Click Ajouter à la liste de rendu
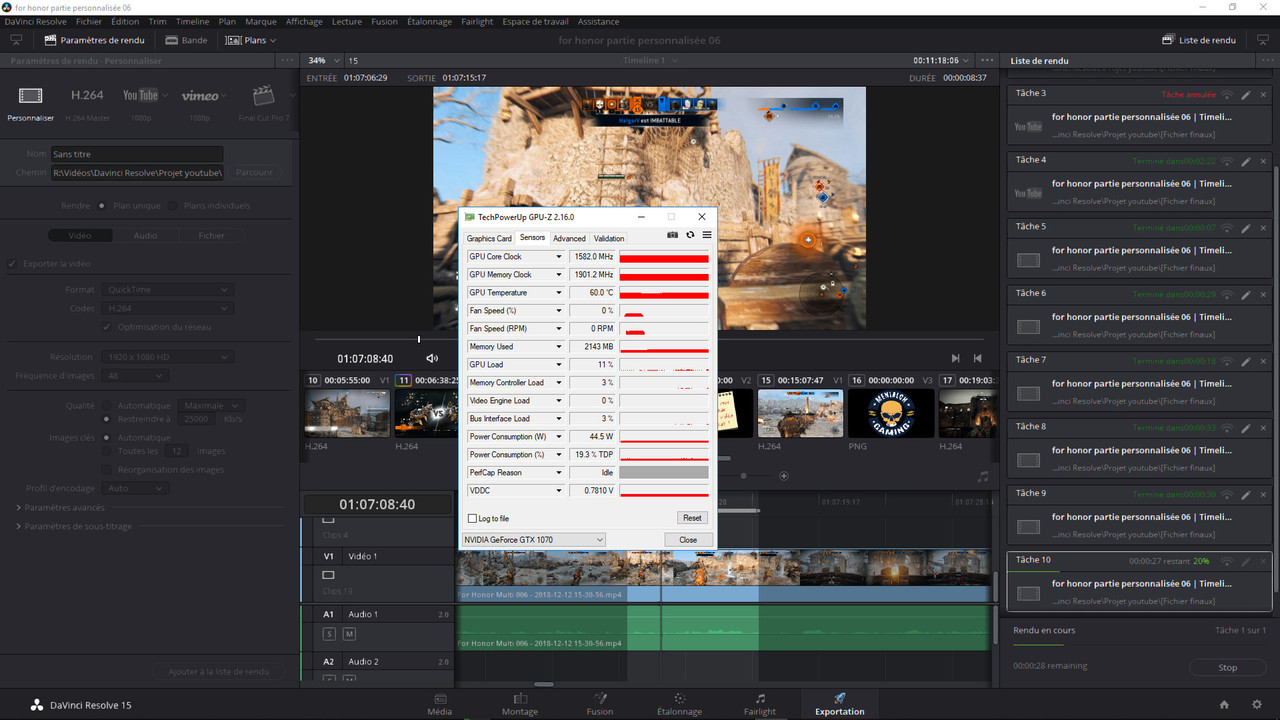Screen dimensions: 1280x720 tap(219, 671)
